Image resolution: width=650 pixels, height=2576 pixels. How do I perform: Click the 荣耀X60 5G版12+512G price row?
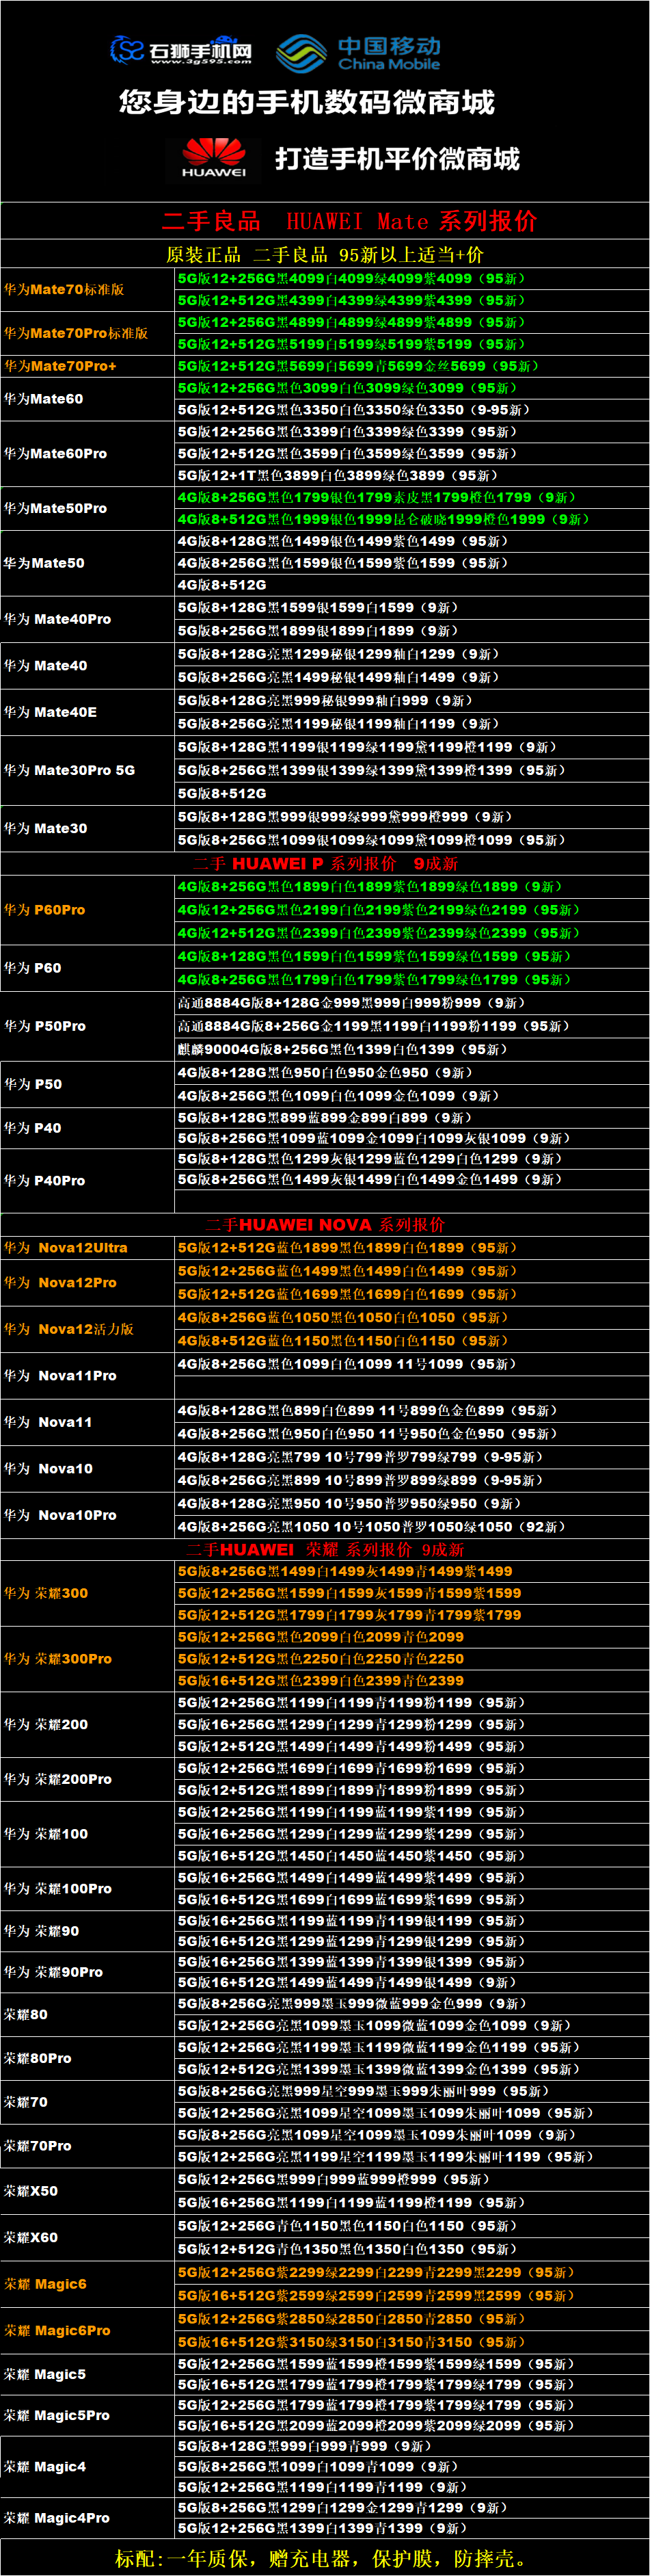coord(412,2249)
